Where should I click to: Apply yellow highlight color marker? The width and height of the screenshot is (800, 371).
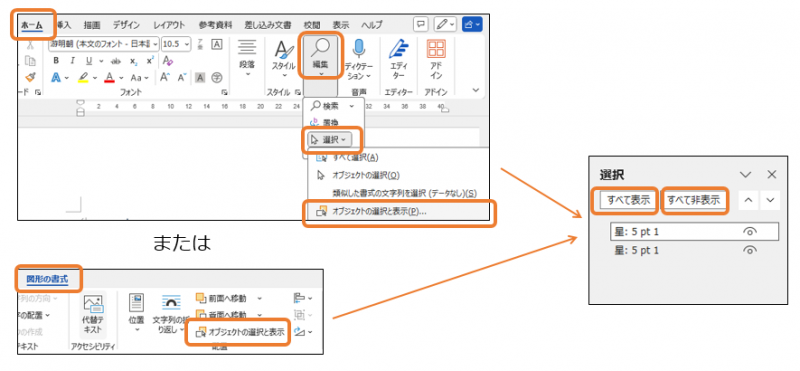click(x=84, y=78)
